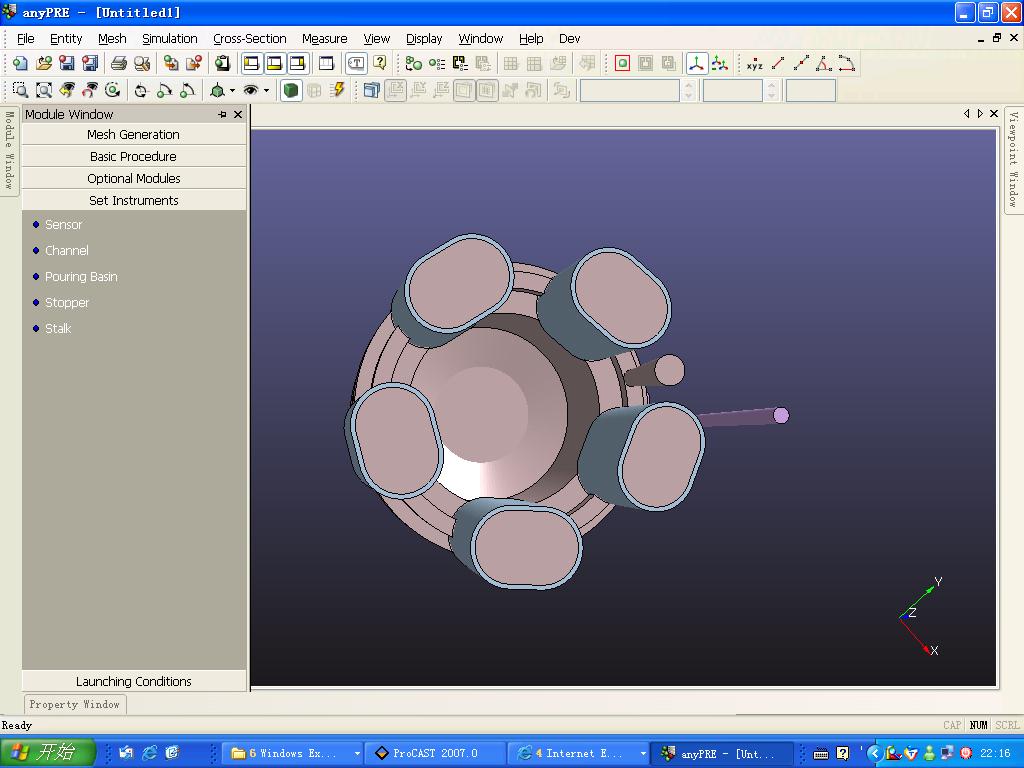Select the angle measurement tool icon
Image resolution: width=1024 pixels, height=768 pixels.
click(x=823, y=63)
